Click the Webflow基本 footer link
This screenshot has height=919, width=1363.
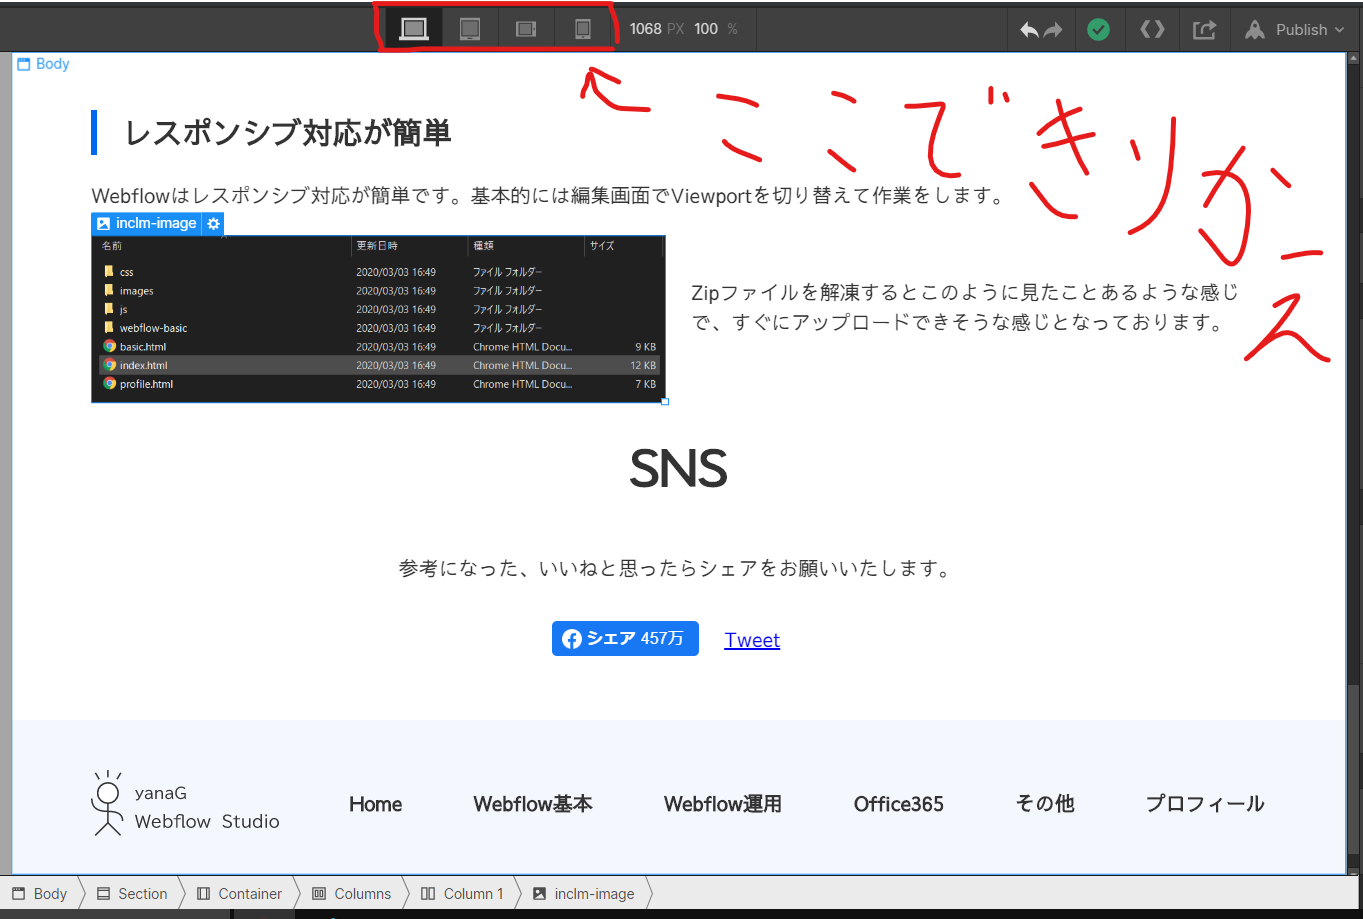533,804
